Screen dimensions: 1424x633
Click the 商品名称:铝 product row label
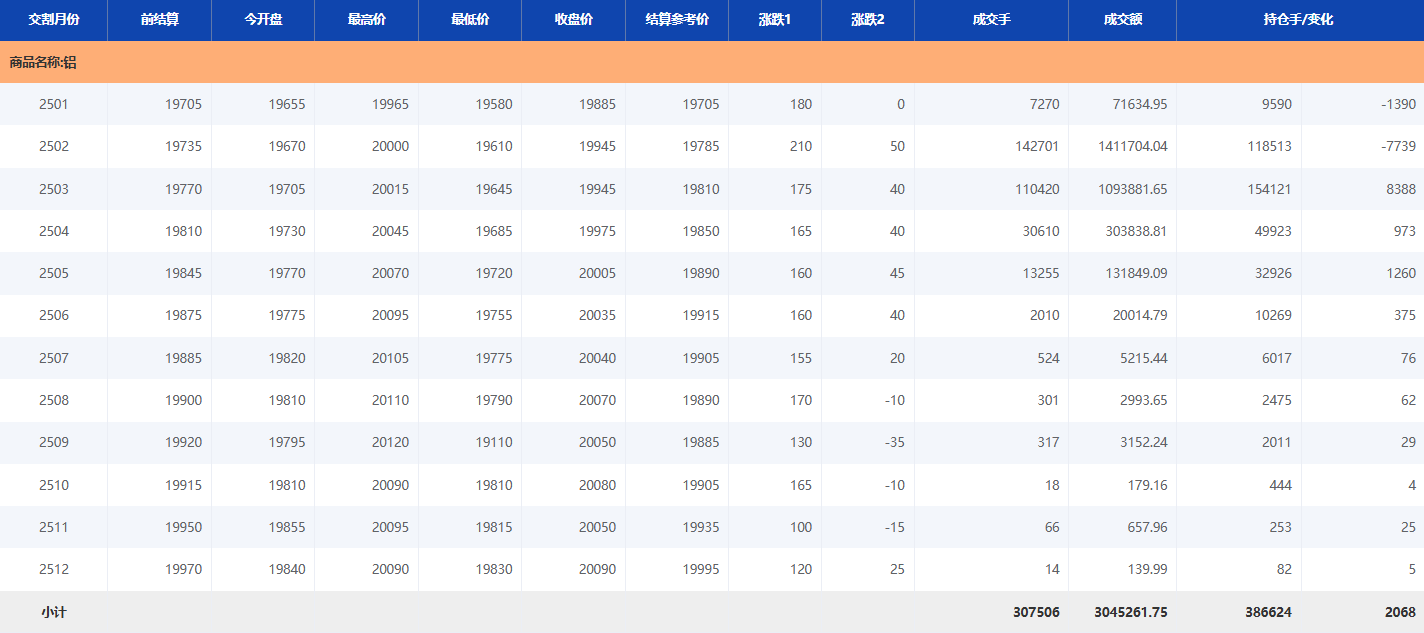coord(43,62)
